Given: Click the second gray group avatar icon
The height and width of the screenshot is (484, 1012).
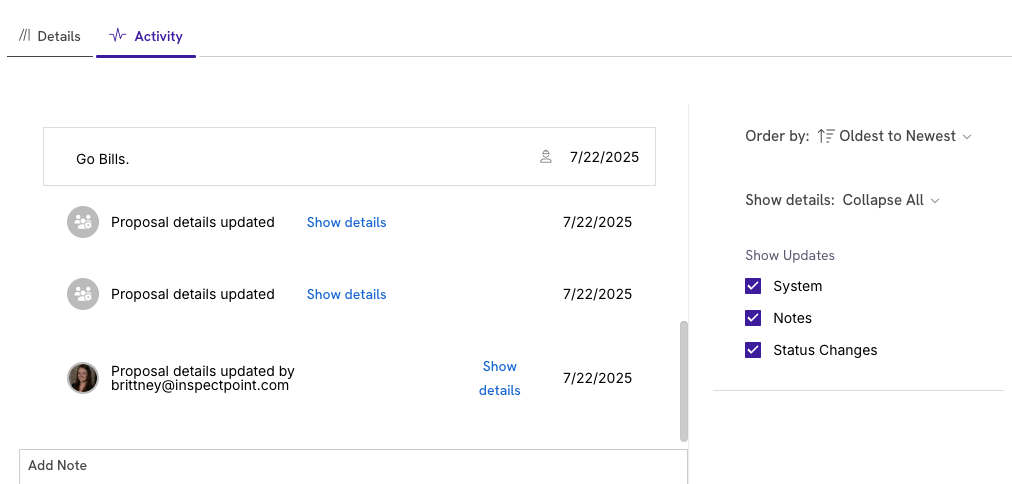Looking at the screenshot, I should coord(83,294).
